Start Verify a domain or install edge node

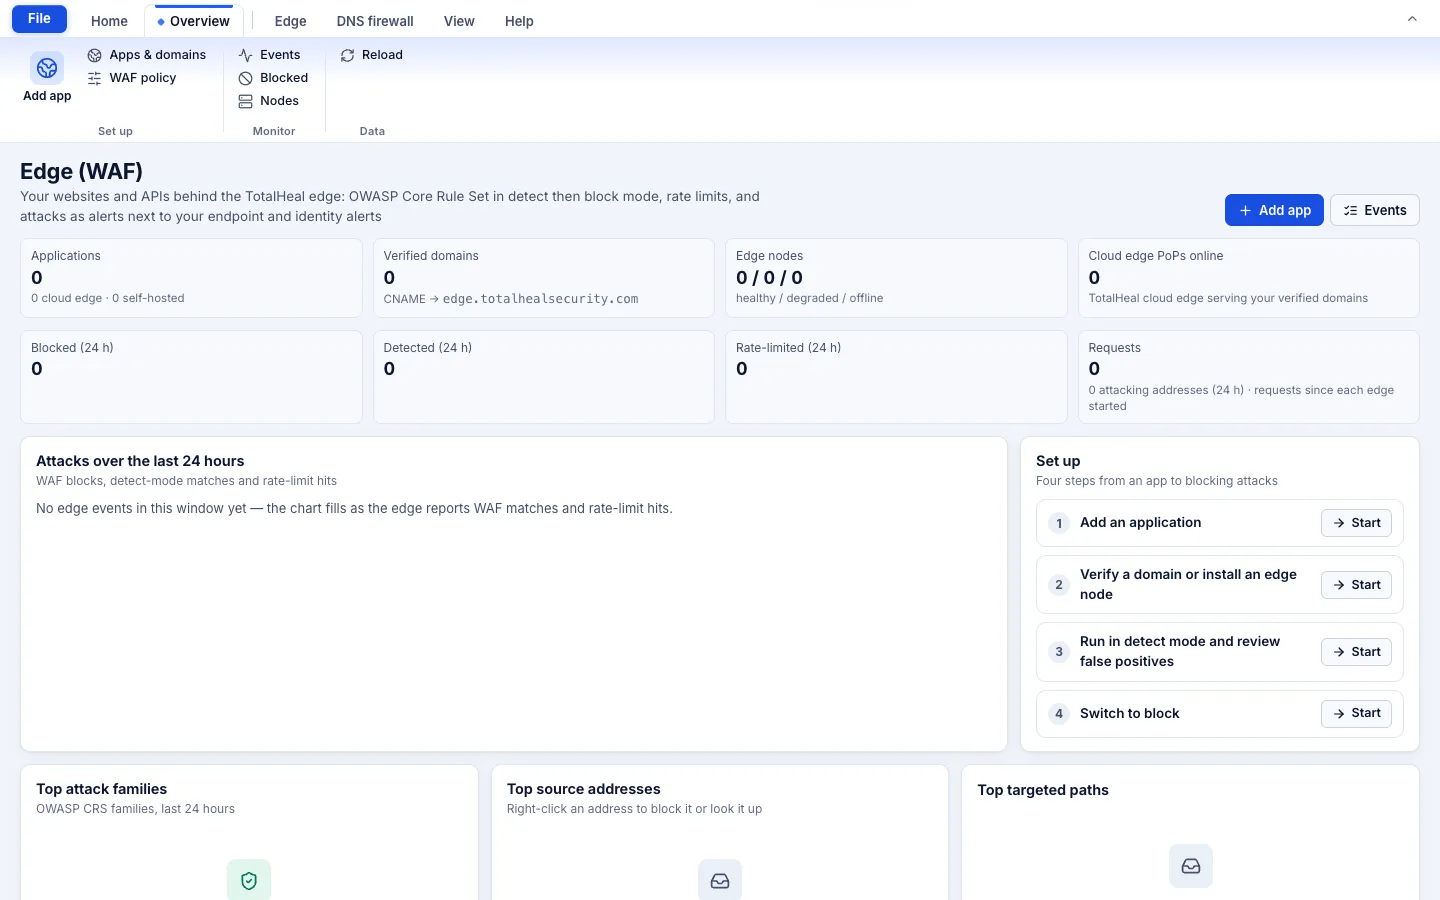[1356, 585]
